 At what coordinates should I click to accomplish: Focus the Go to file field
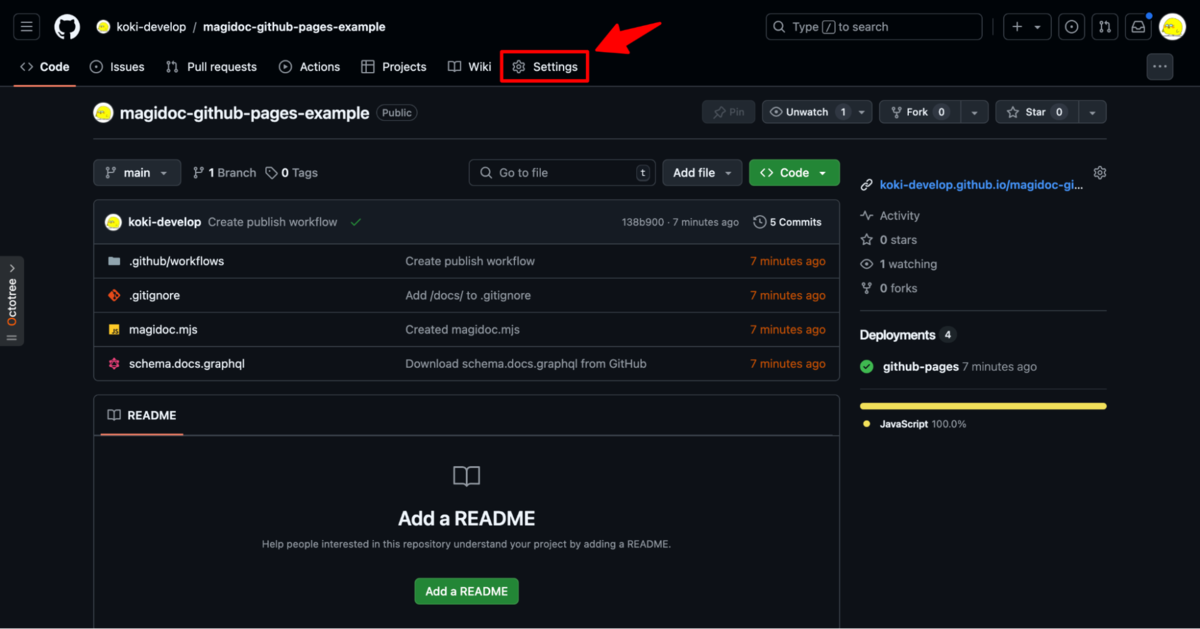(x=562, y=173)
